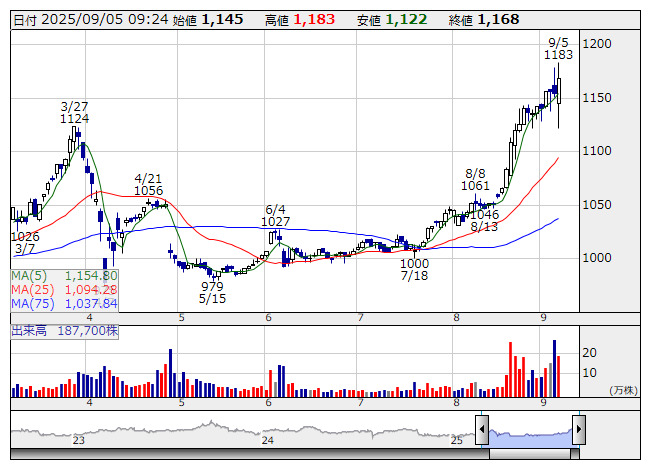The width and height of the screenshot is (653, 470).
Task: Click the 9/5 1183 high price marker
Action: pos(559,49)
